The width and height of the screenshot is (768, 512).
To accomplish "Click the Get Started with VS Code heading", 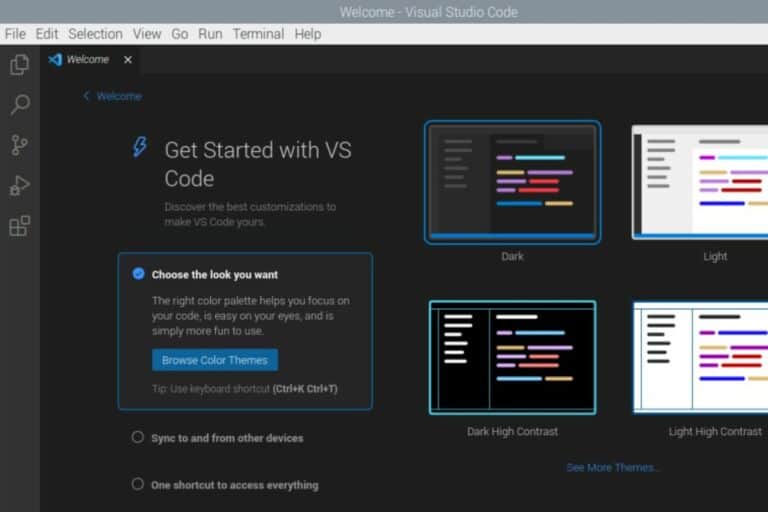I will tap(258, 164).
